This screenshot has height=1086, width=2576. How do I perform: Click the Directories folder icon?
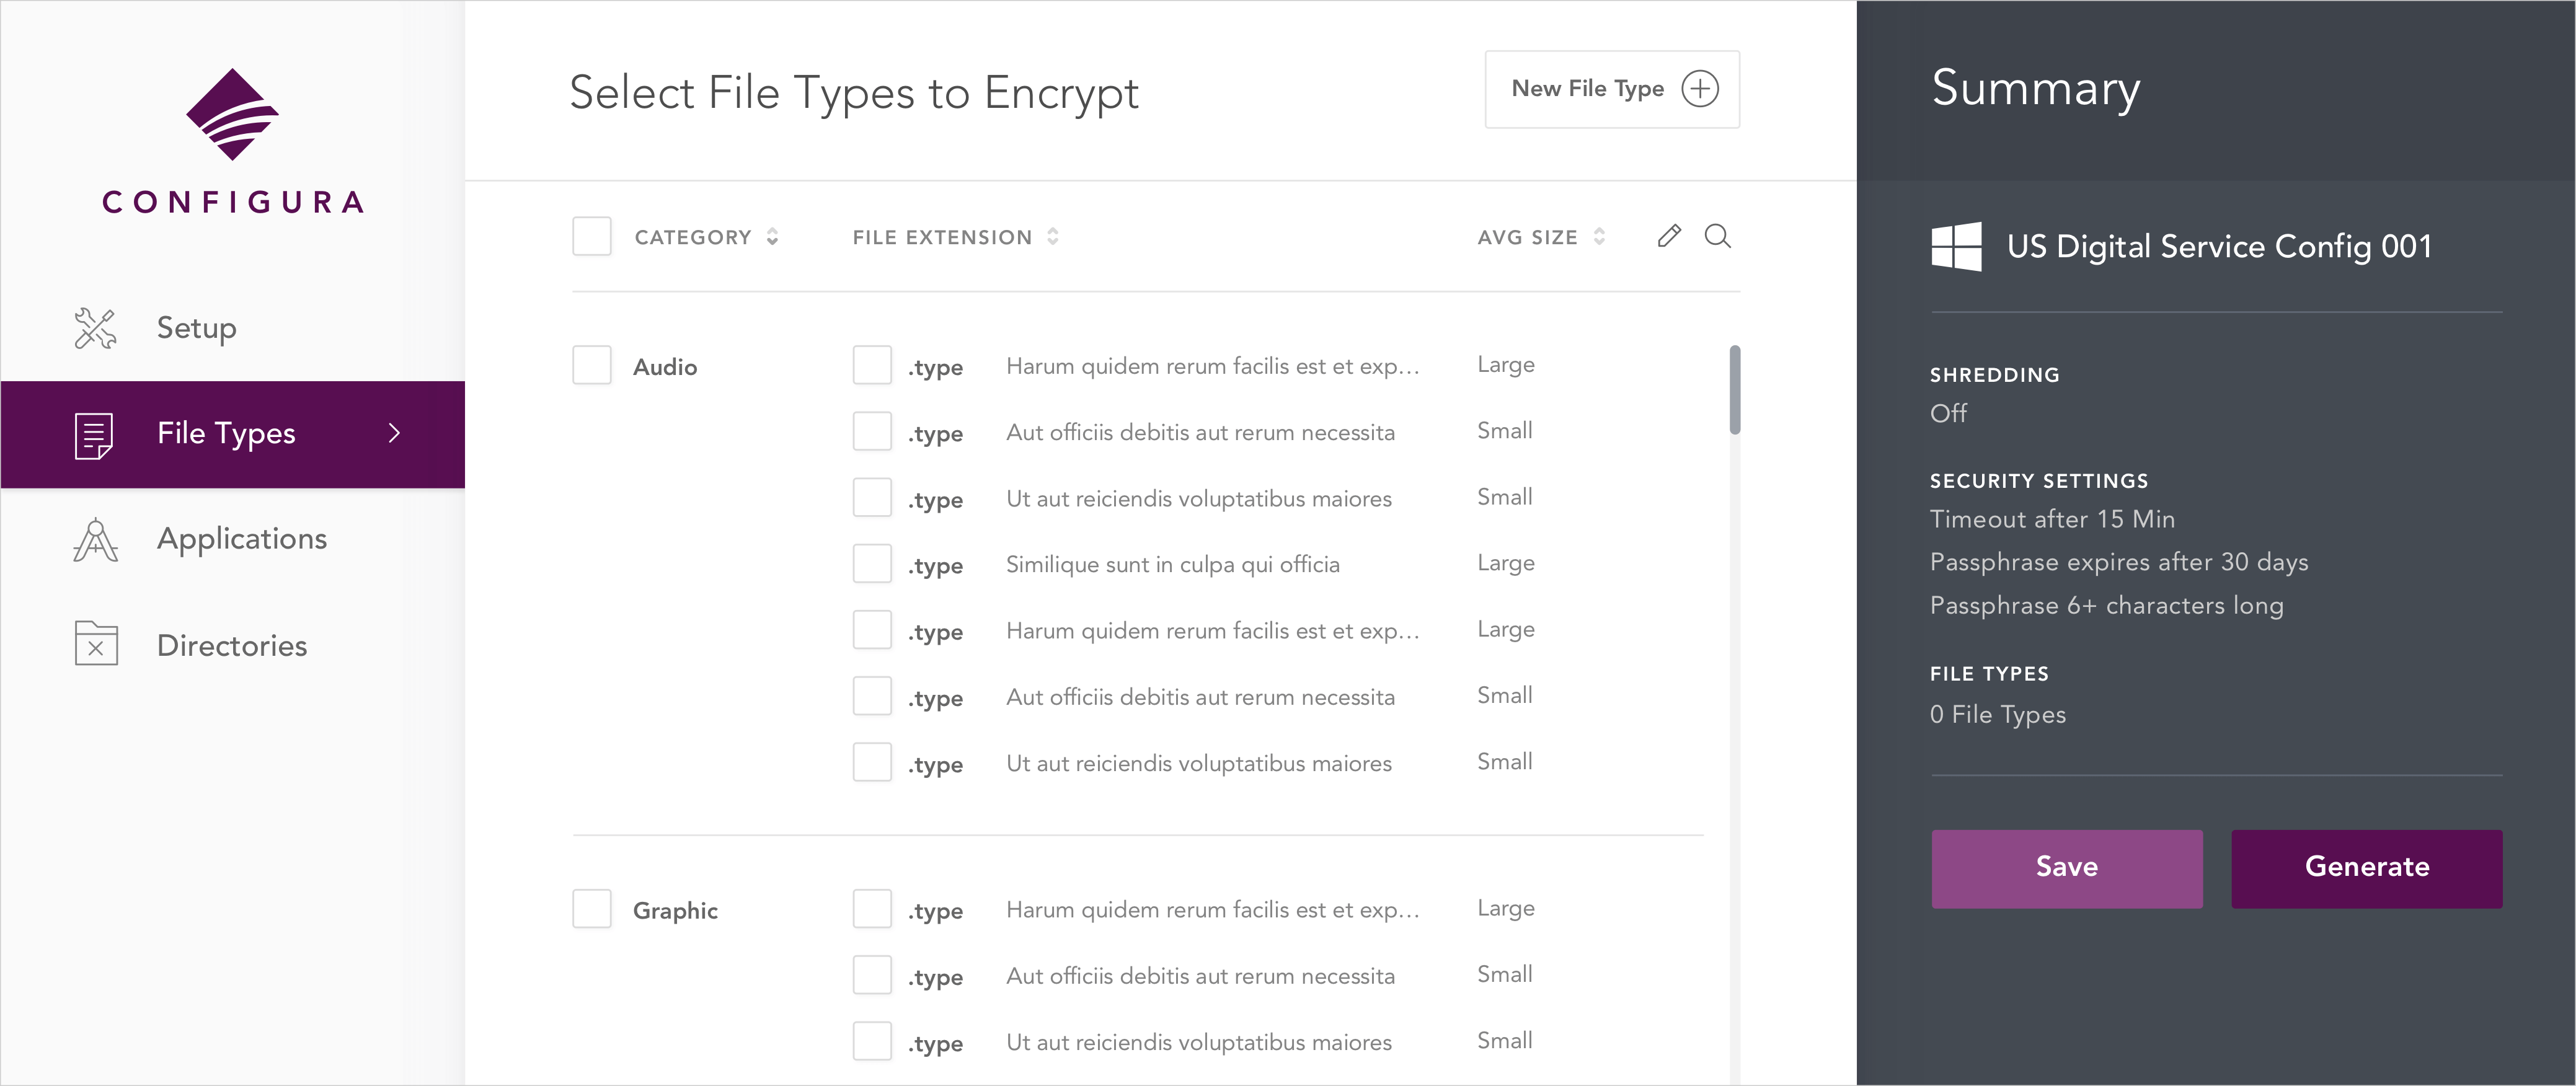click(96, 644)
